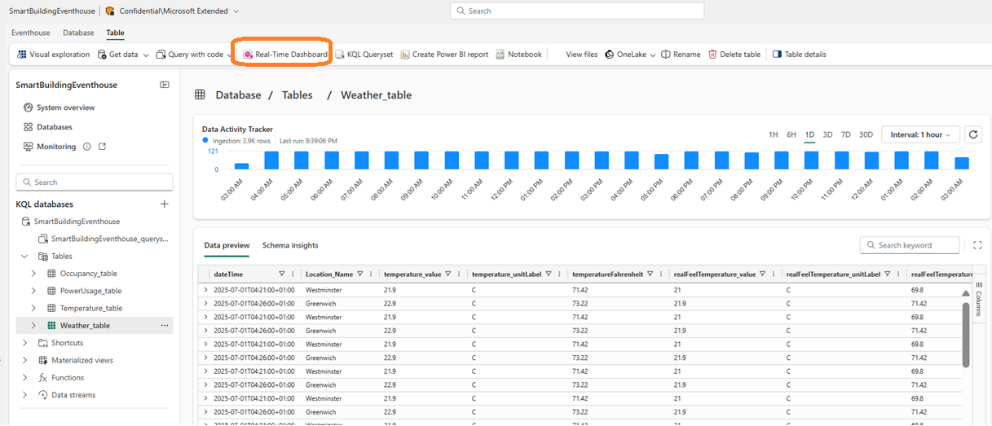The image size is (992, 426).
Task: Expand the Data streams node
Action: point(25,394)
